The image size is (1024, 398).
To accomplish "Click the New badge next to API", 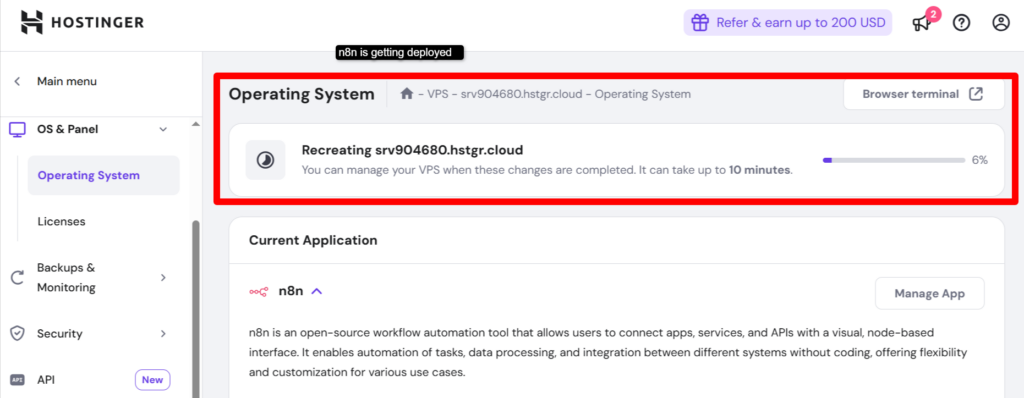I will click(x=152, y=380).
